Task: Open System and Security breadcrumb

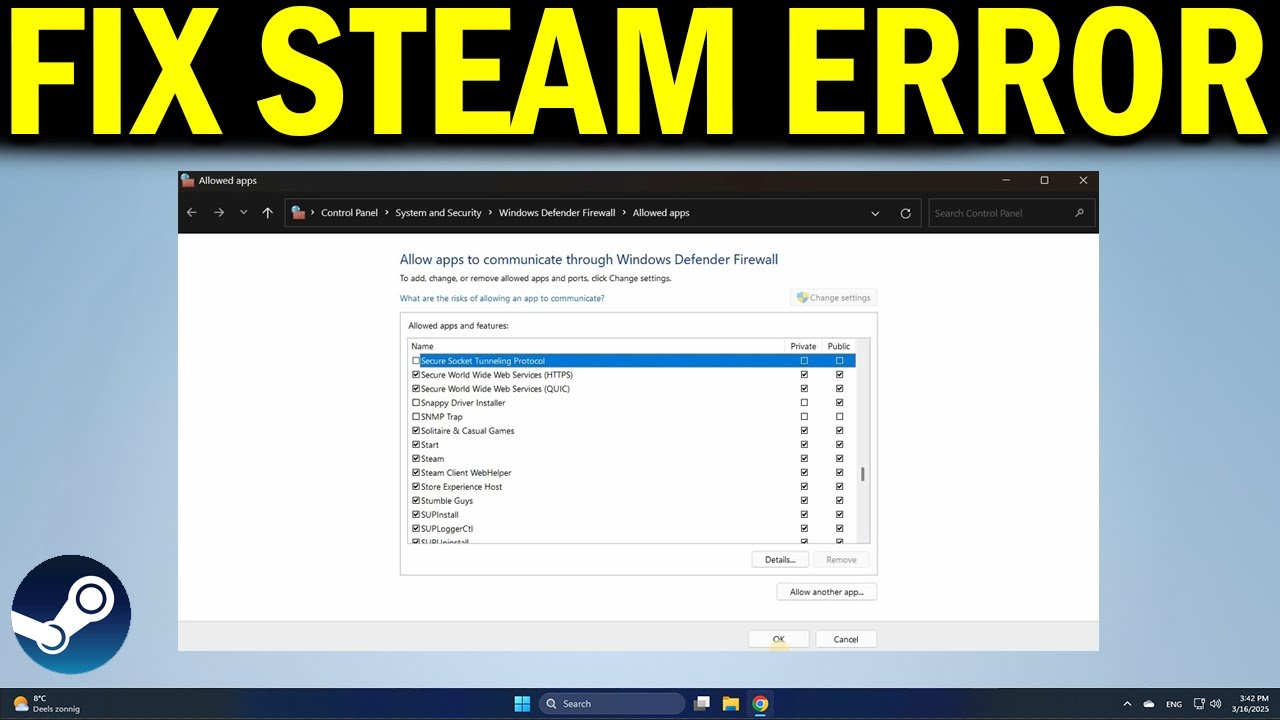Action: 438,213
